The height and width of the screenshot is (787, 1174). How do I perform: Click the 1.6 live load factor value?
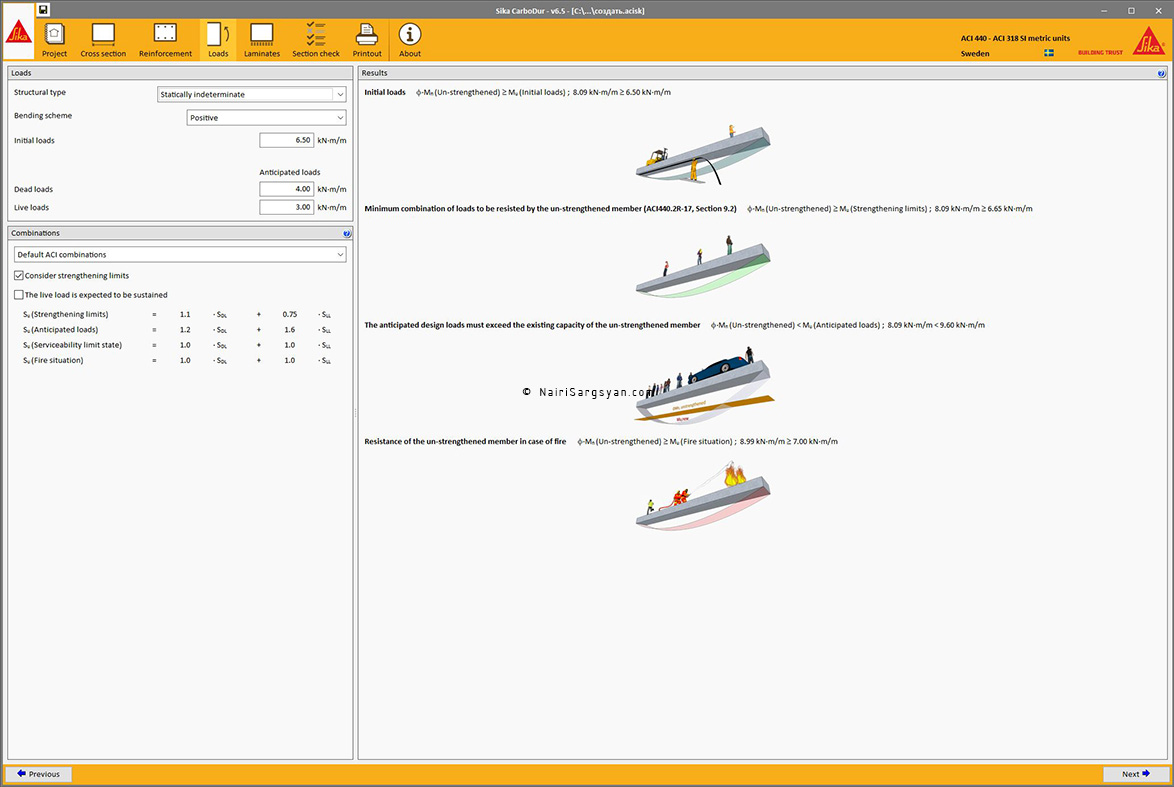click(290, 330)
